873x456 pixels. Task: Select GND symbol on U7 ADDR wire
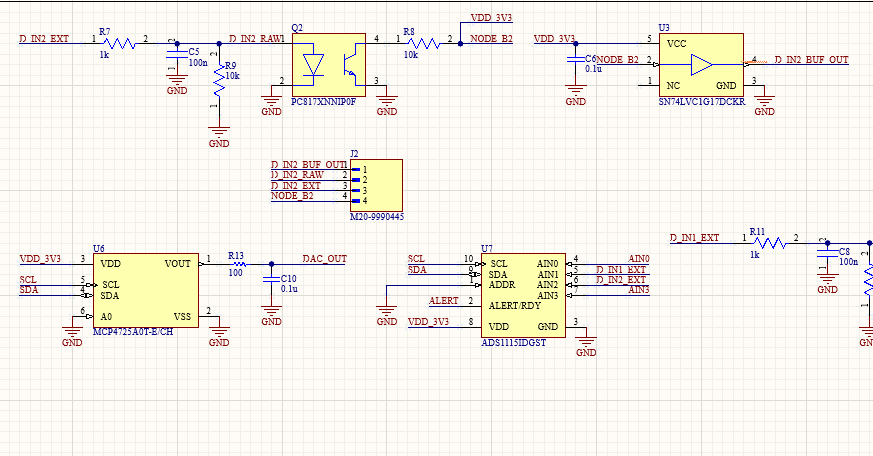pos(387,316)
